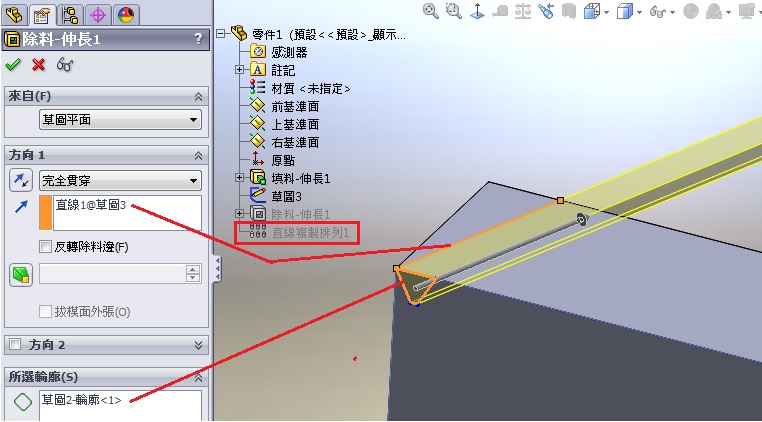This screenshot has height=422, width=762.
Task: Click the Zoom to Area icon
Action: tap(454, 11)
